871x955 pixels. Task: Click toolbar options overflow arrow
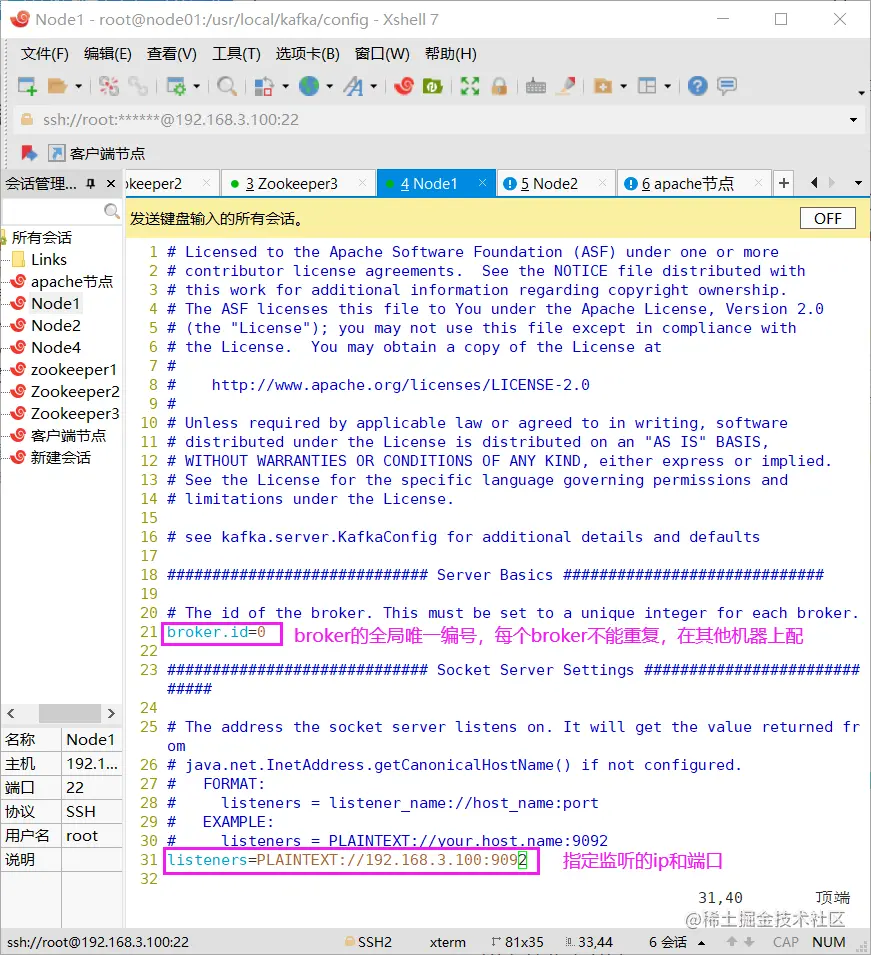click(861, 93)
